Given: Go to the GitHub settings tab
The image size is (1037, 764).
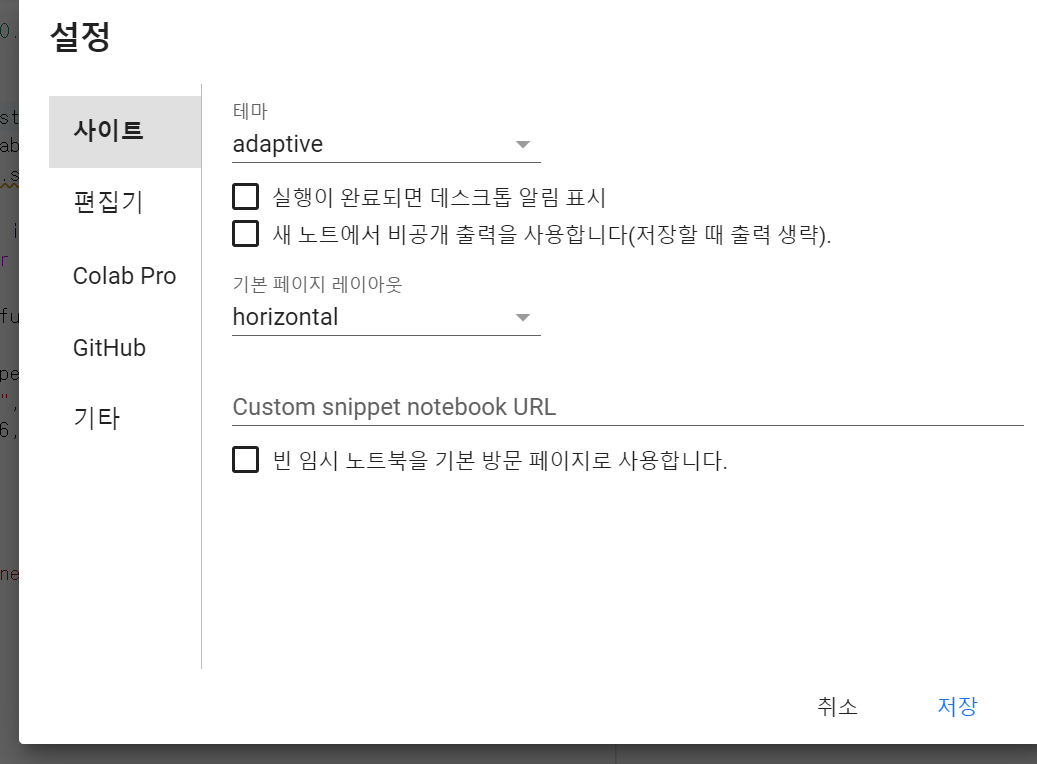Looking at the screenshot, I should pos(109,348).
